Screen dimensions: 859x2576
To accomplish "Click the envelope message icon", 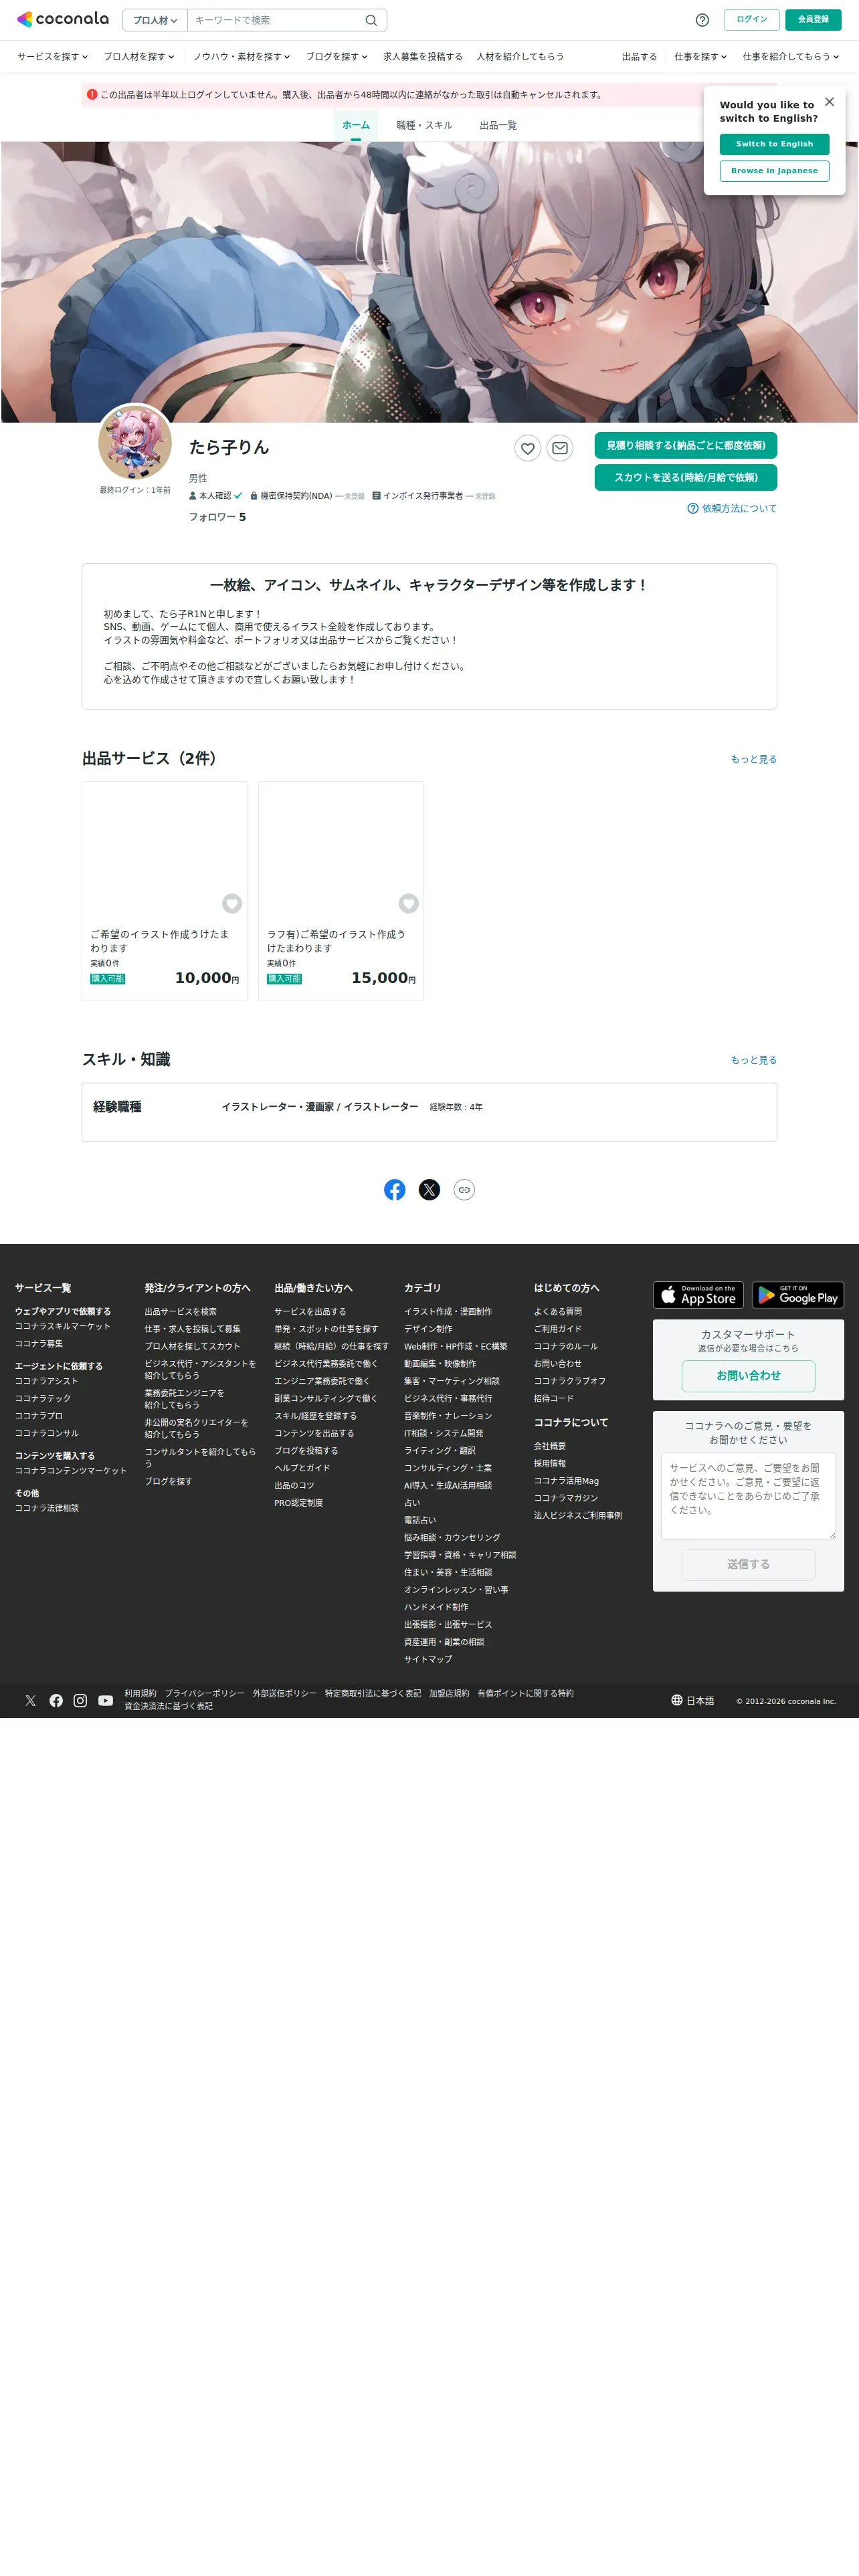I will [x=560, y=448].
